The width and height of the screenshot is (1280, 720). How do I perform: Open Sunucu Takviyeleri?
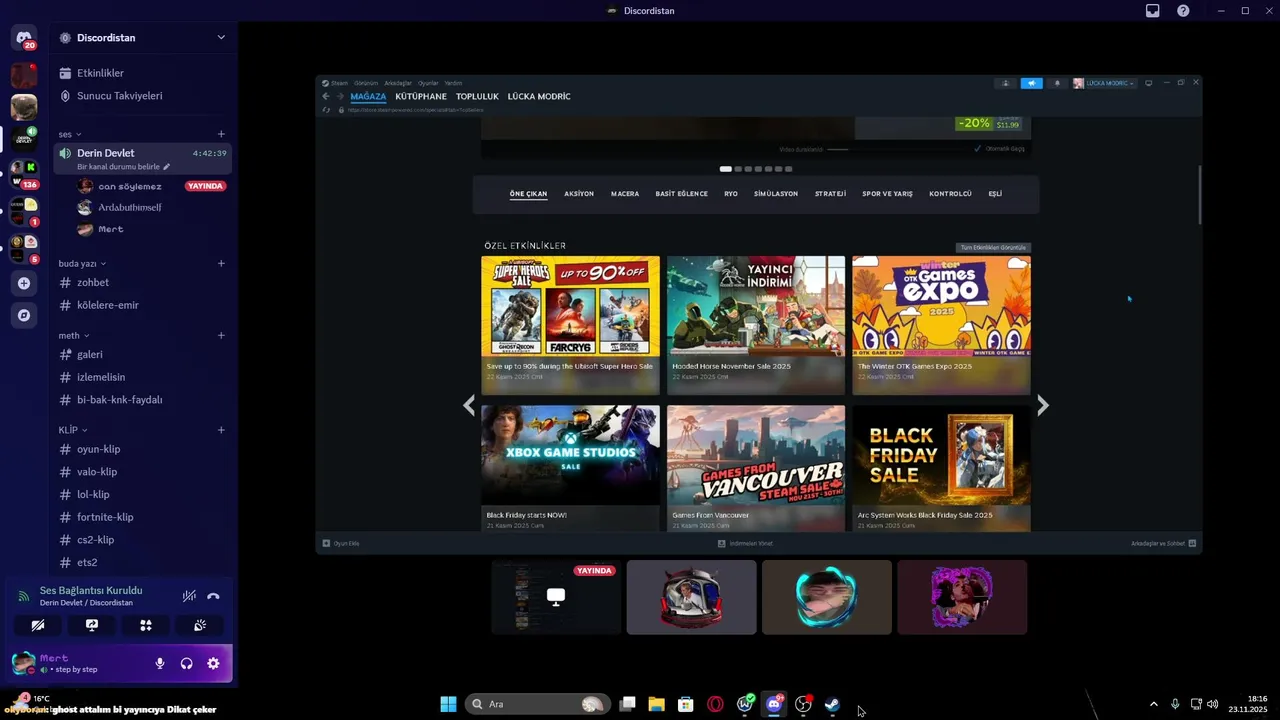[x=119, y=96]
